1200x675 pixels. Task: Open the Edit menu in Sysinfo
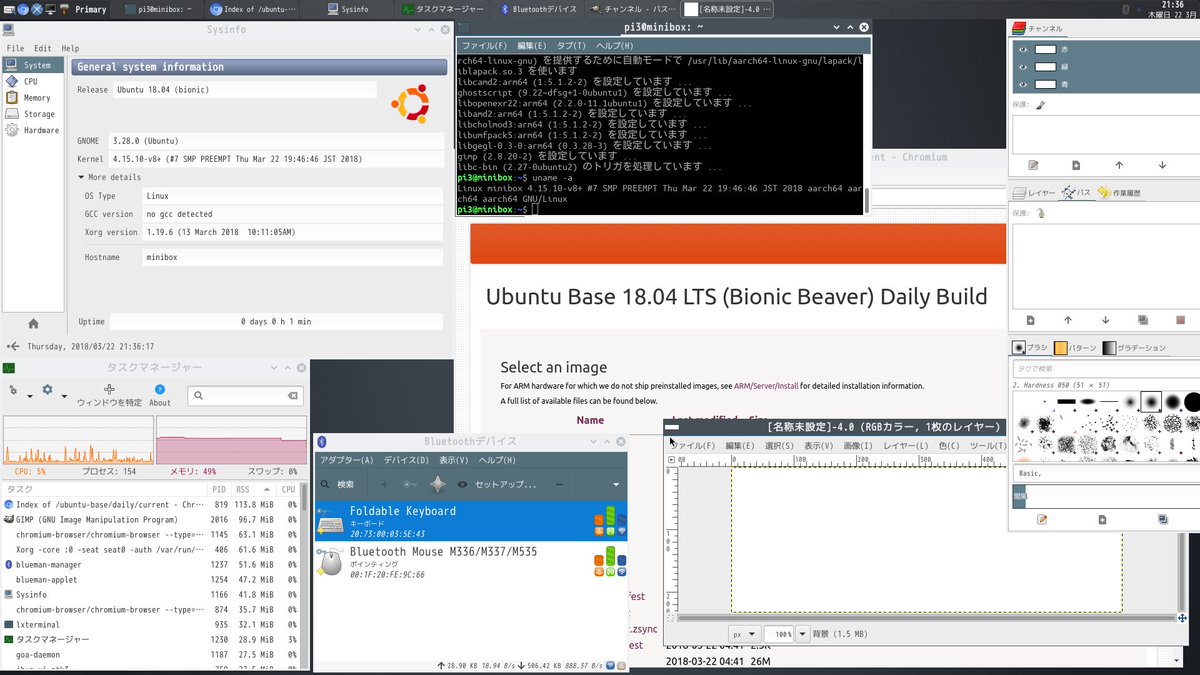42,48
